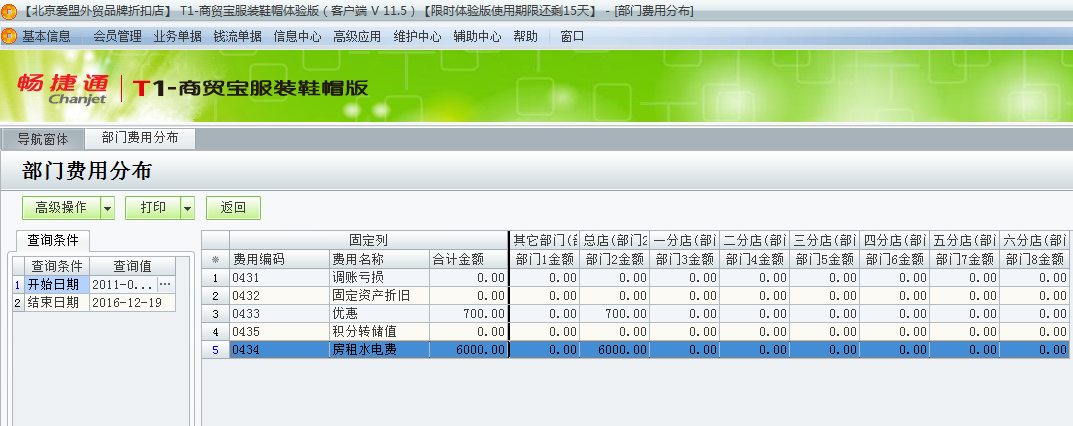Click the 结束日期 value 2016-12-19
1073x426 pixels.
[x=132, y=302]
